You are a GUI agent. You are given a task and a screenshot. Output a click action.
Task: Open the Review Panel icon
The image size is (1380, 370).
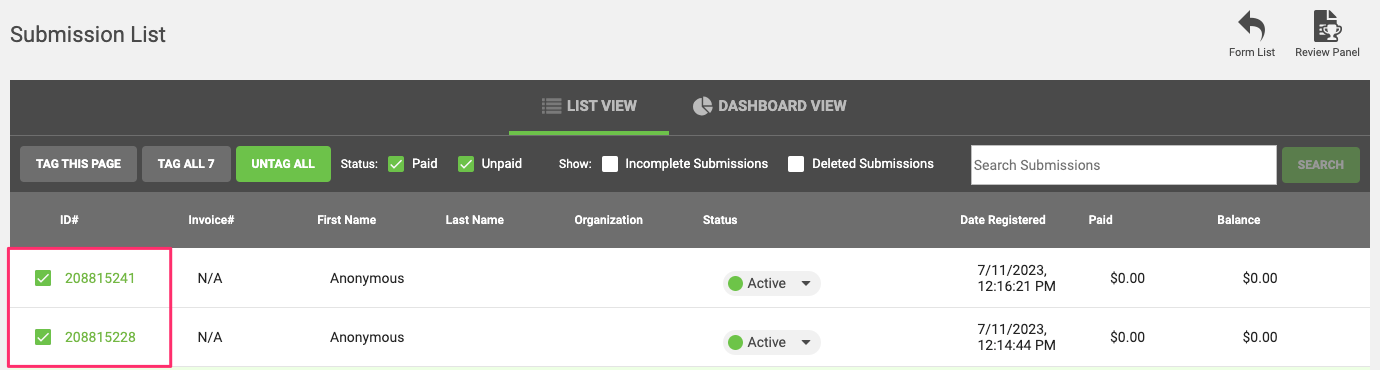coord(1327,26)
